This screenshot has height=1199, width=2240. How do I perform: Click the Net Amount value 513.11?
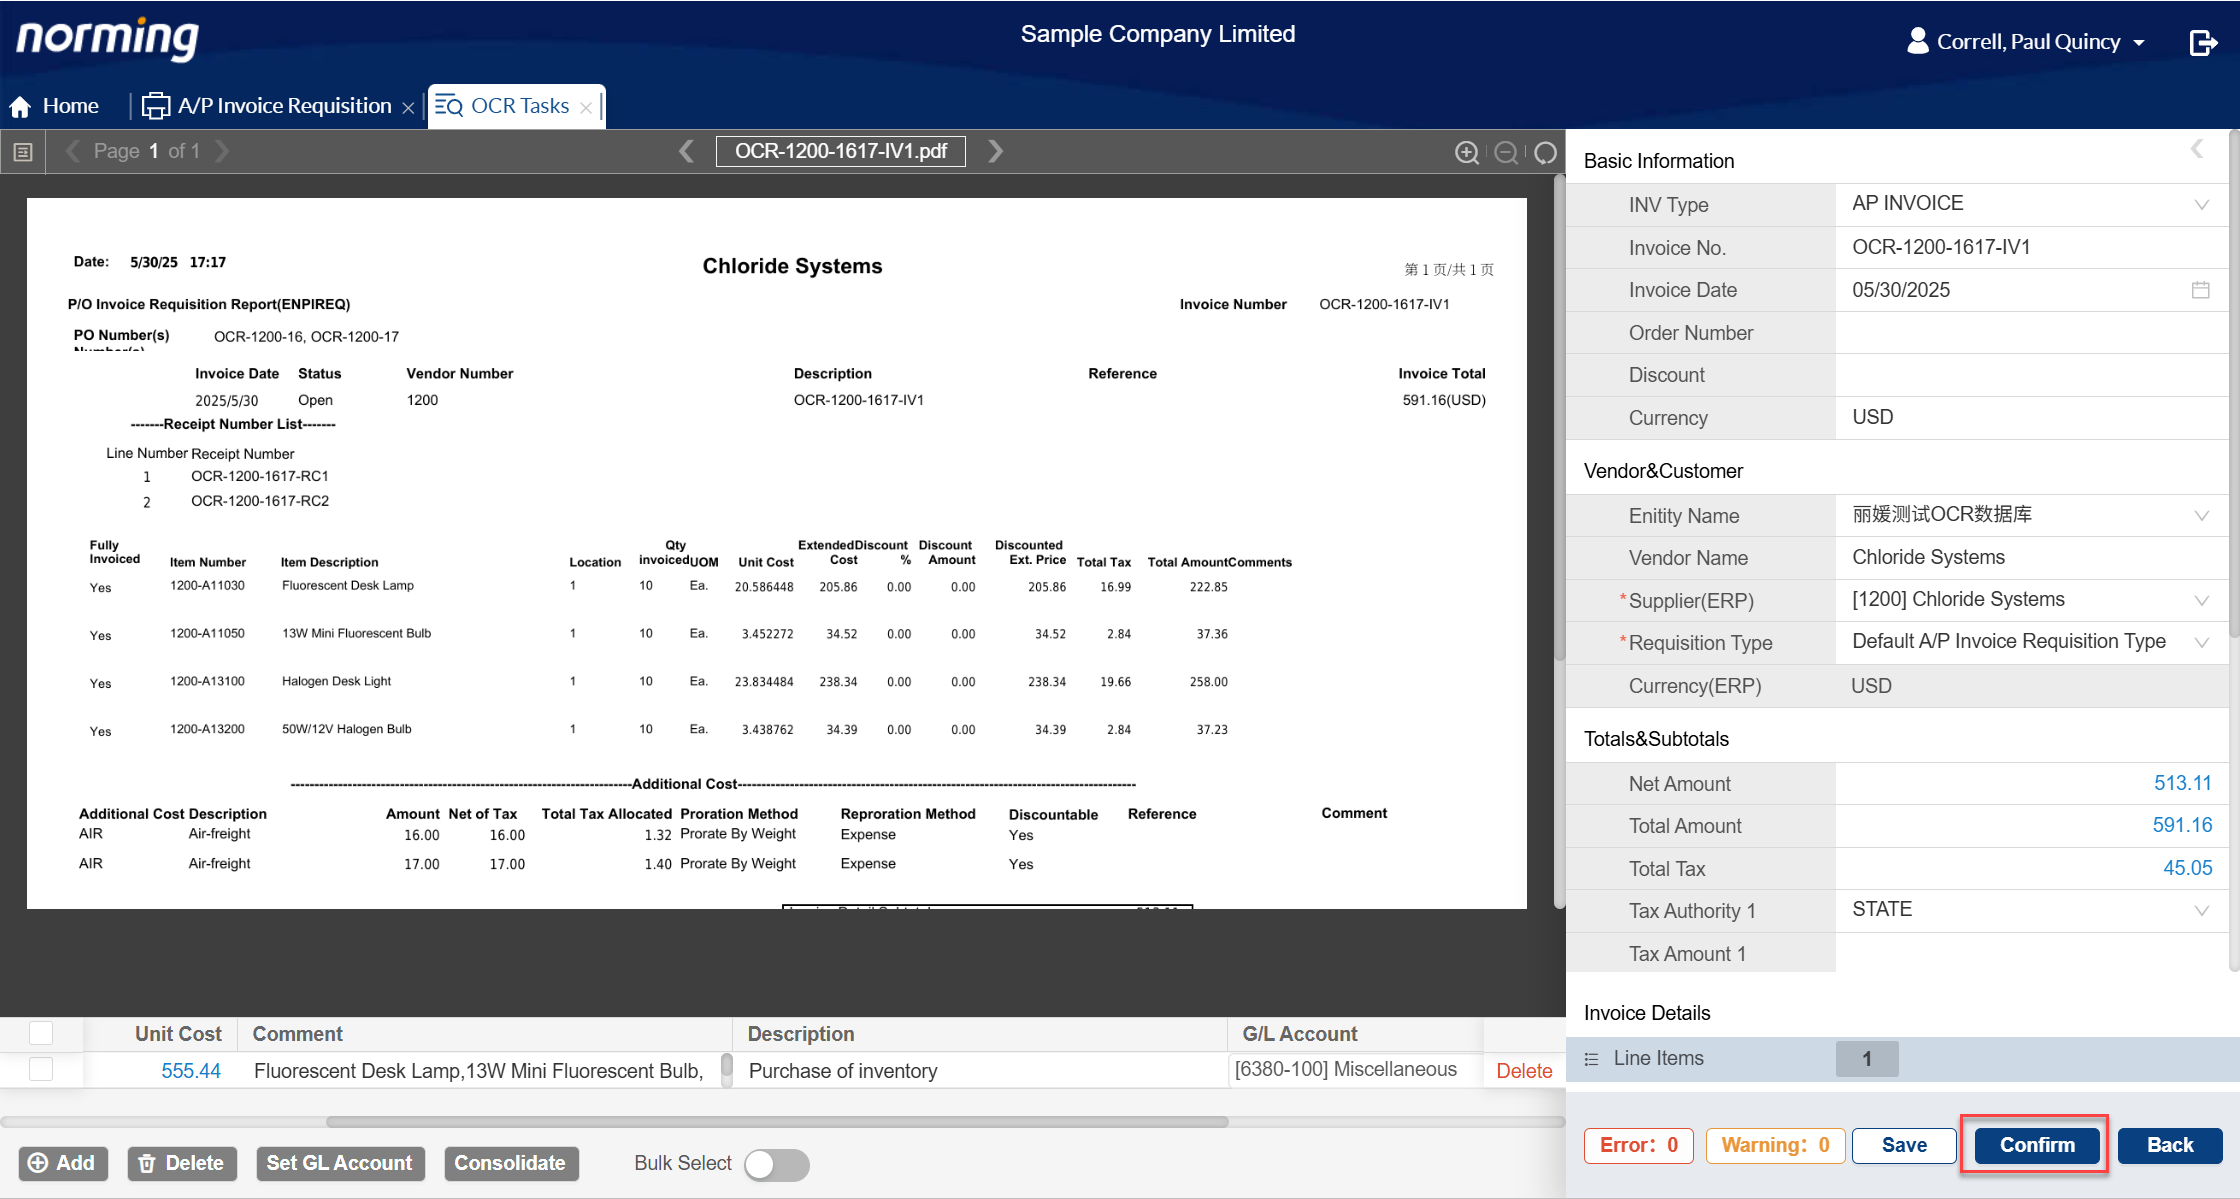pos(2182,783)
